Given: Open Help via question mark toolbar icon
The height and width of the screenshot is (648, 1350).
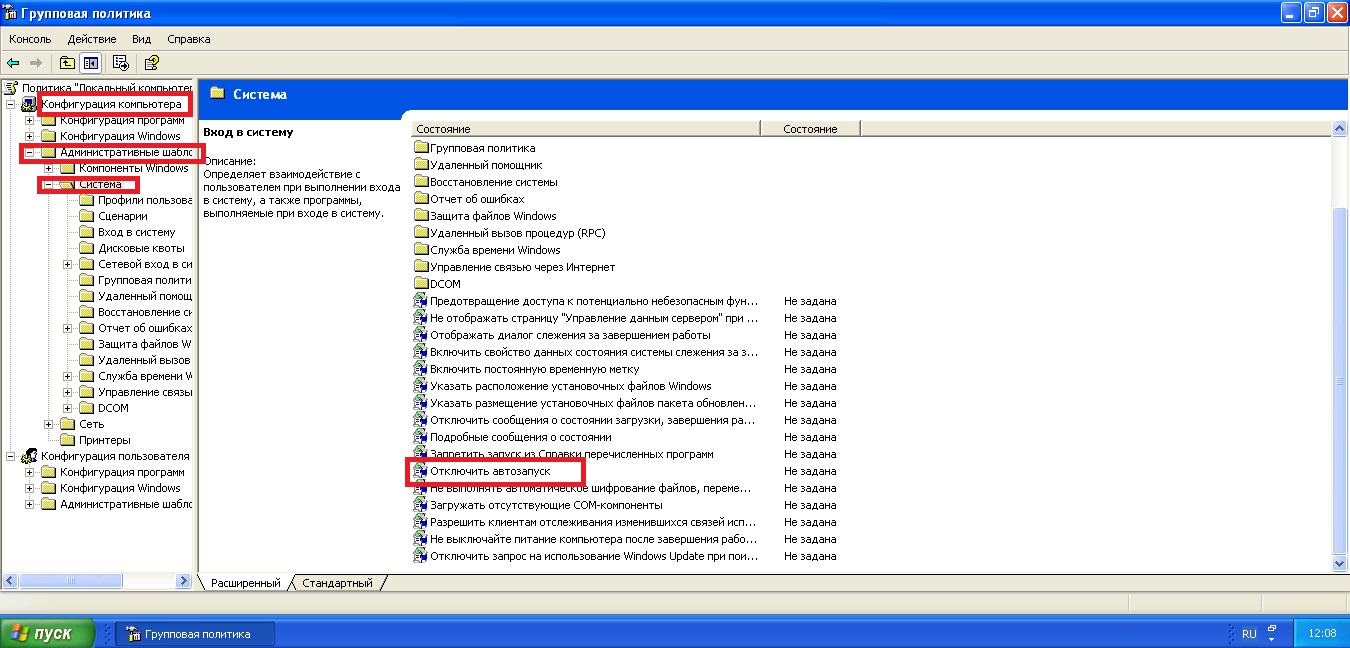Looking at the screenshot, I should (x=152, y=63).
